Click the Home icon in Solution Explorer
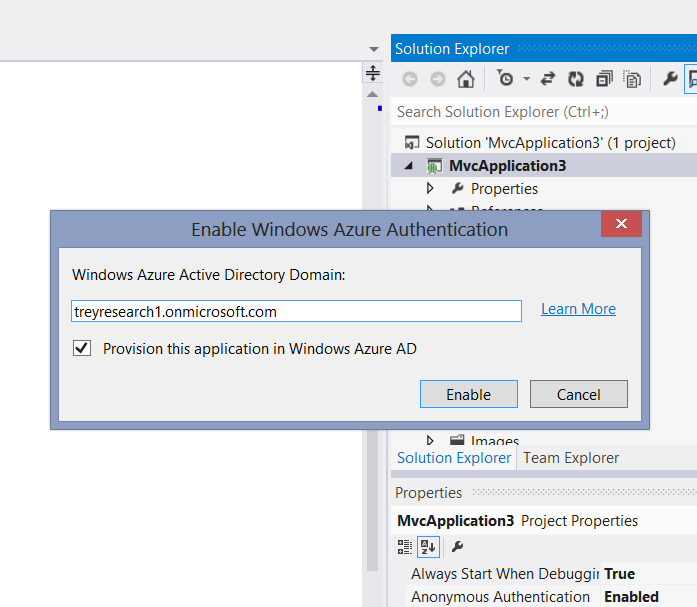Viewport: 697px width, 607px height. pos(465,80)
